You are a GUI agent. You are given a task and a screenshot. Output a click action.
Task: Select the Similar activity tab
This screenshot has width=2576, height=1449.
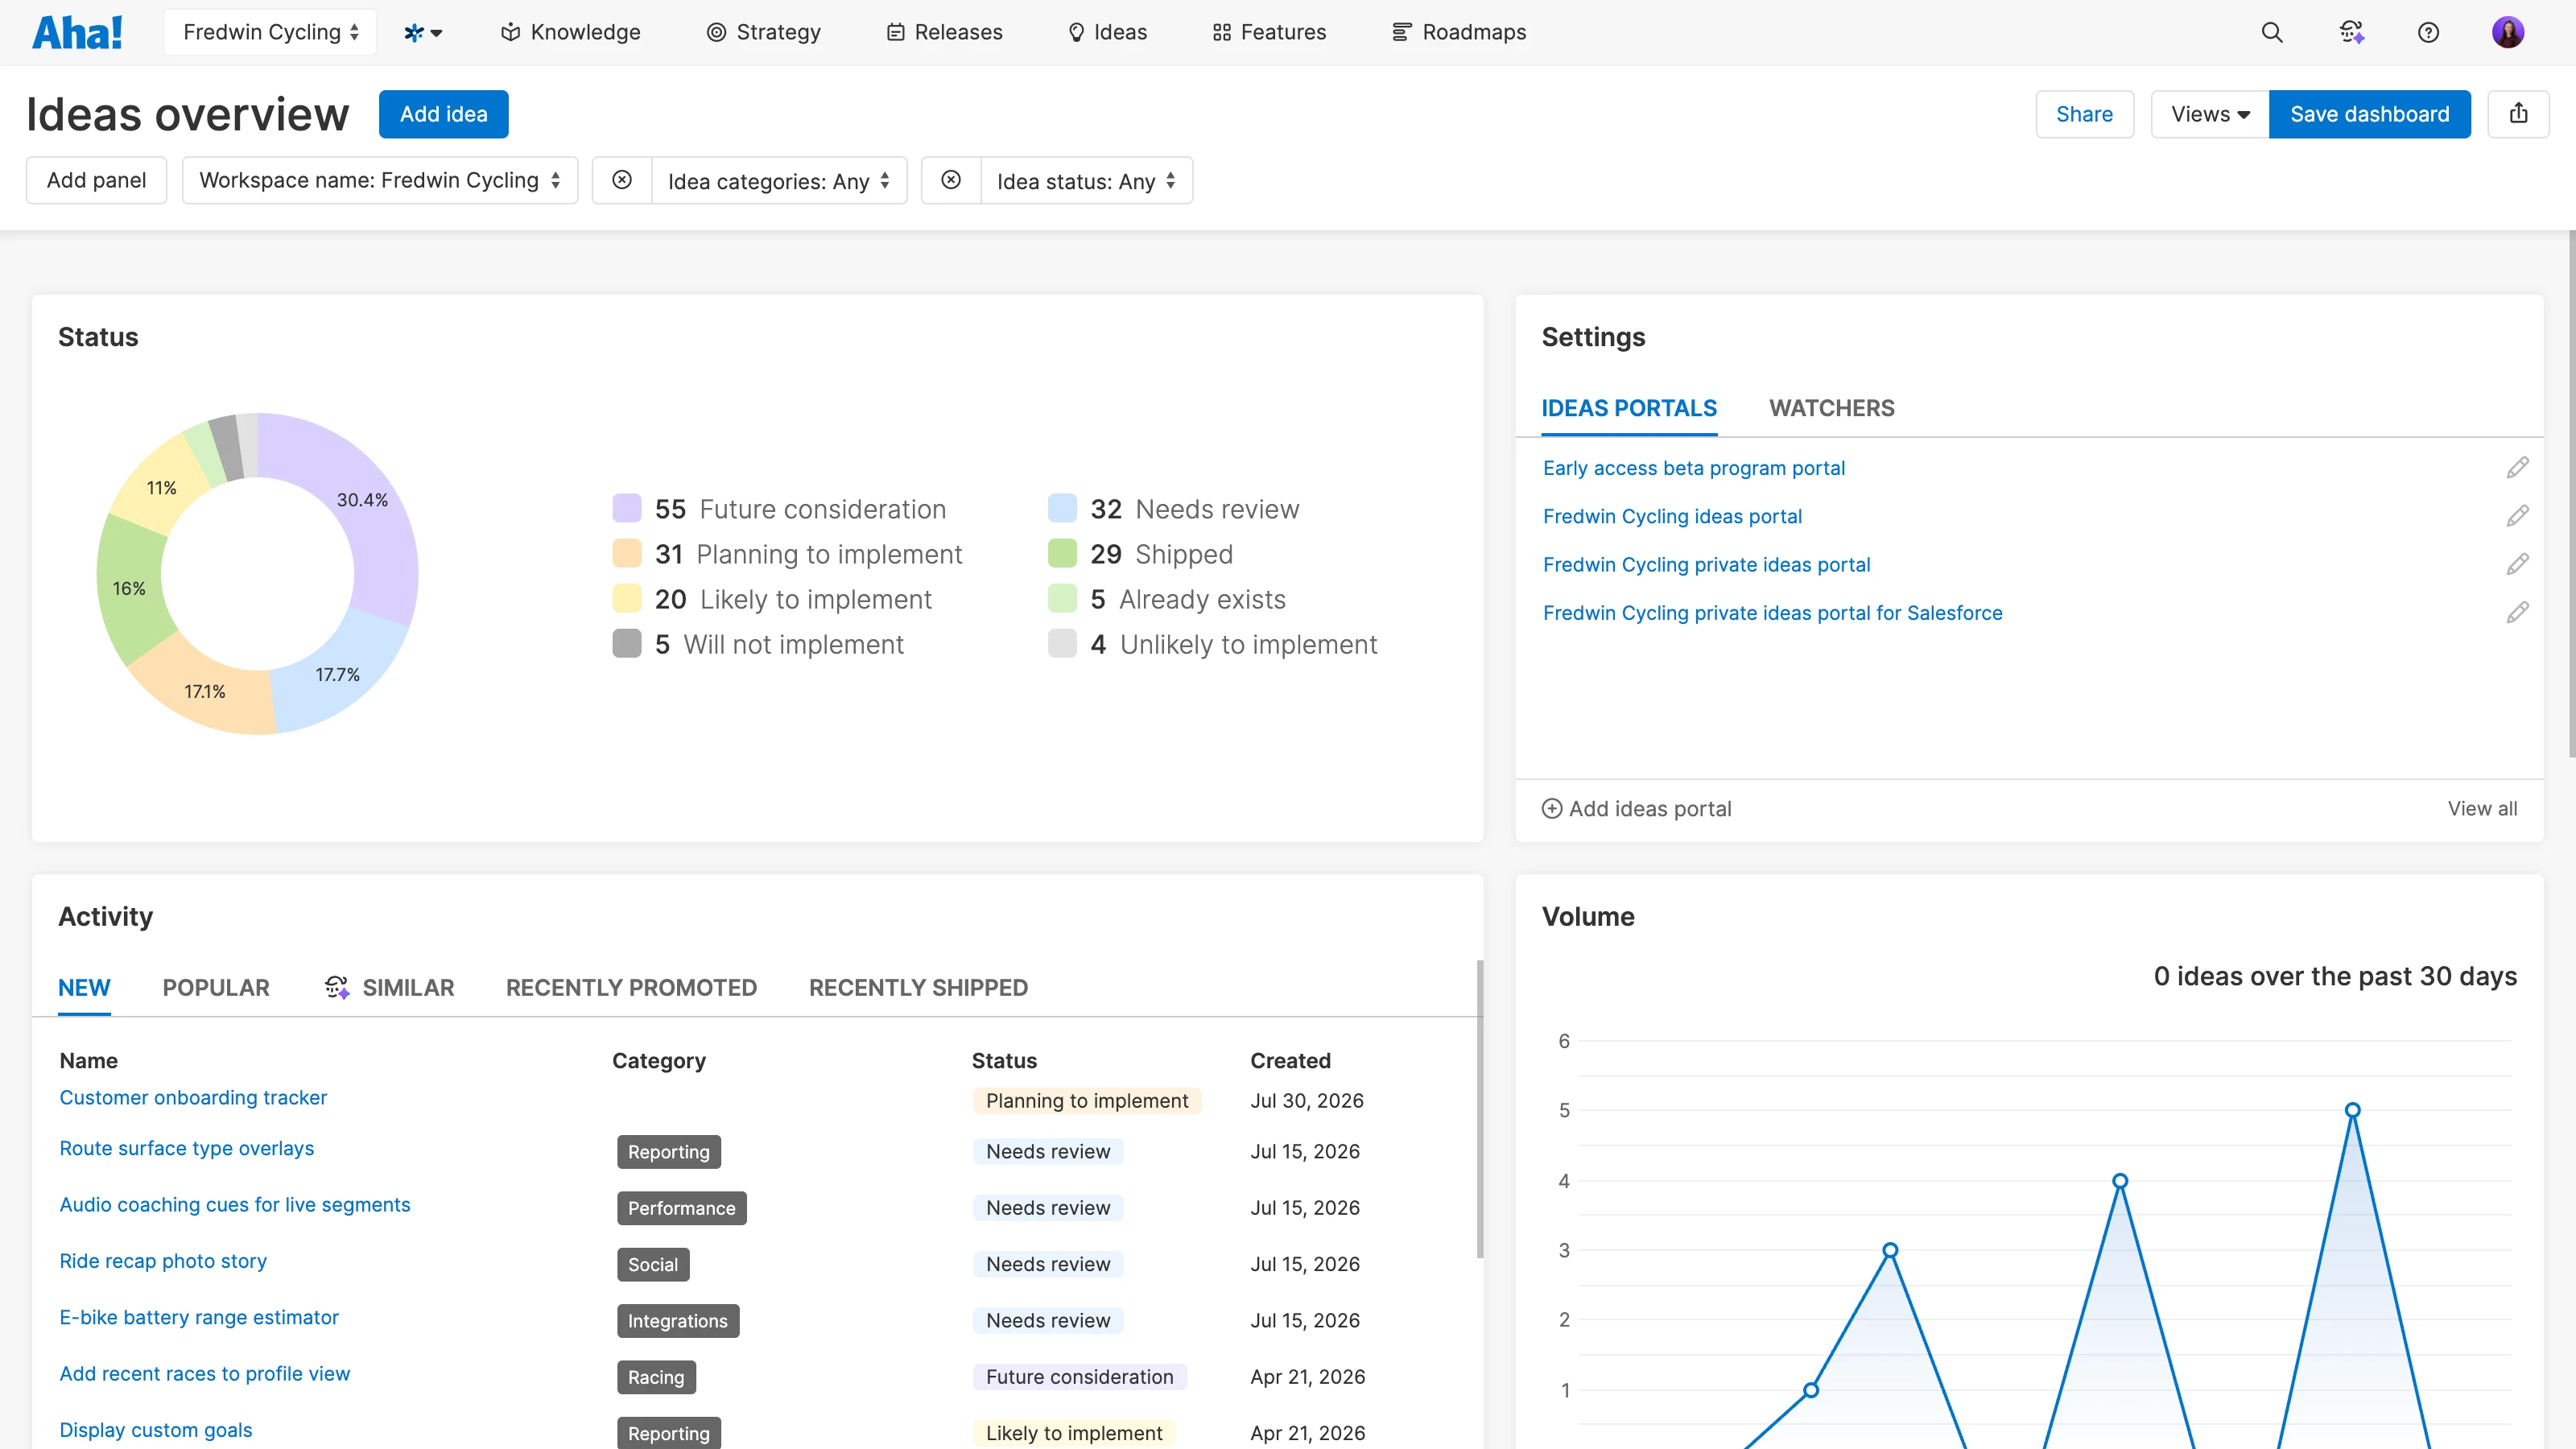click(389, 987)
